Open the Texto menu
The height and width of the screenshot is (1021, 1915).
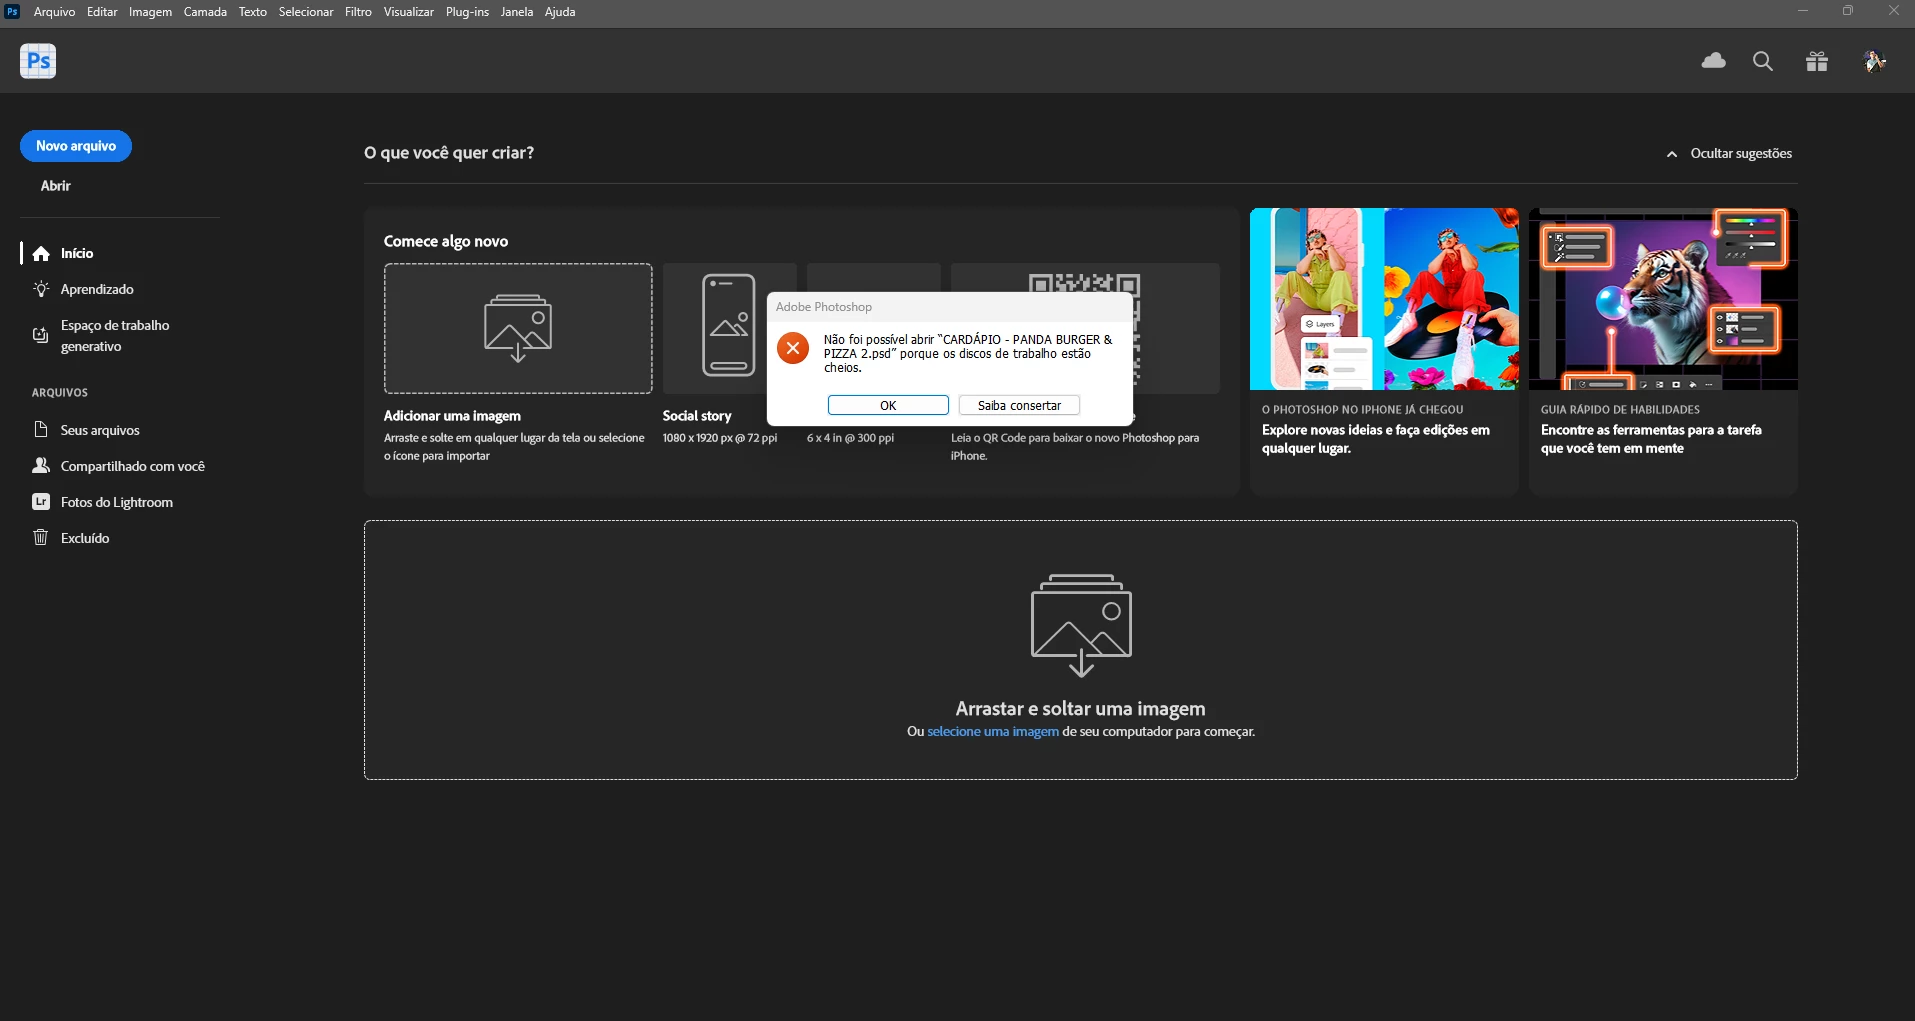[253, 12]
